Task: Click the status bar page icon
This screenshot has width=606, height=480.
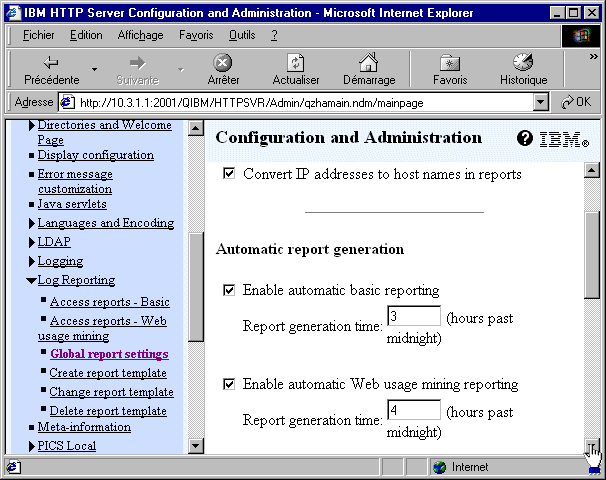Action: (x=13, y=467)
